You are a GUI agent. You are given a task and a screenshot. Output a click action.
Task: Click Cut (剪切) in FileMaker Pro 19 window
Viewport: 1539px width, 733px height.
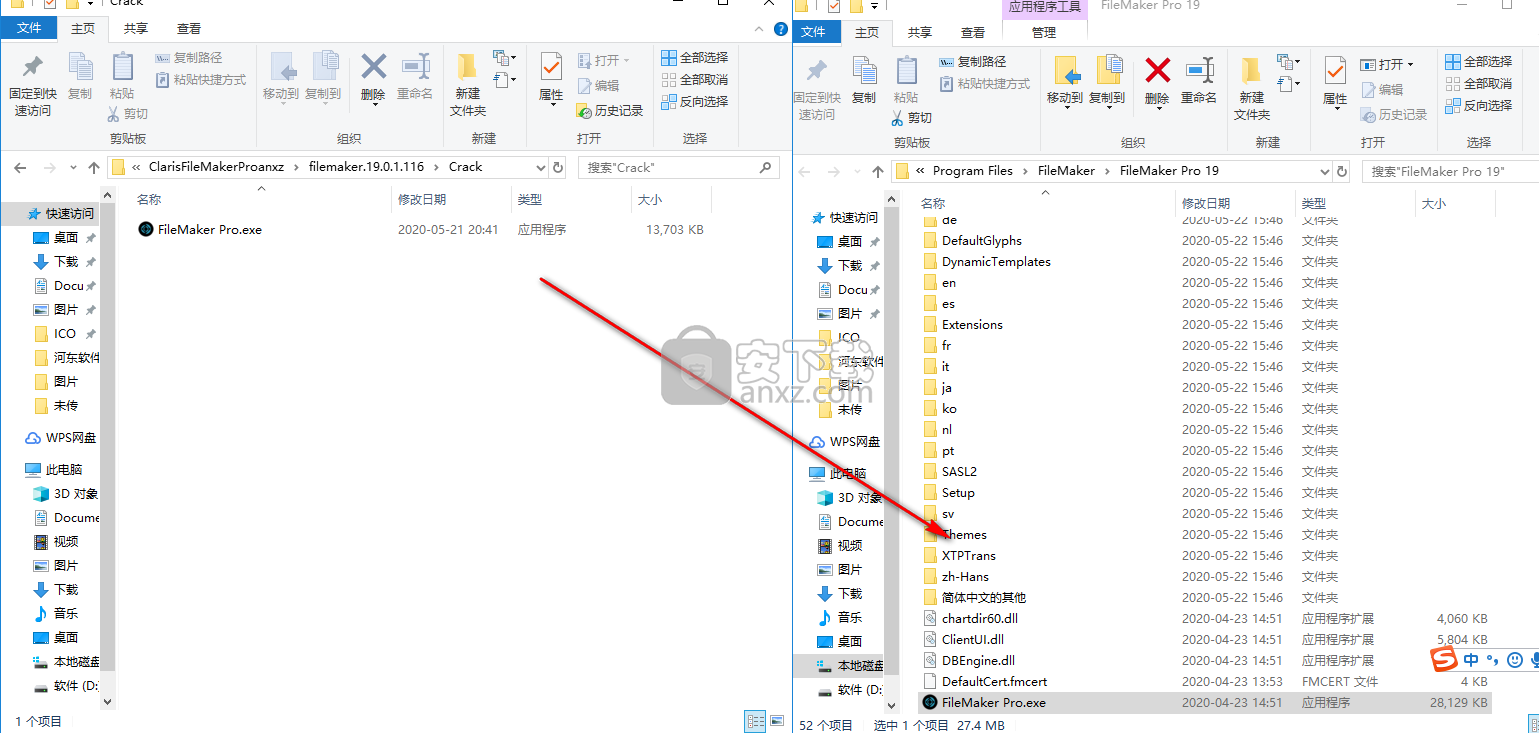912,118
